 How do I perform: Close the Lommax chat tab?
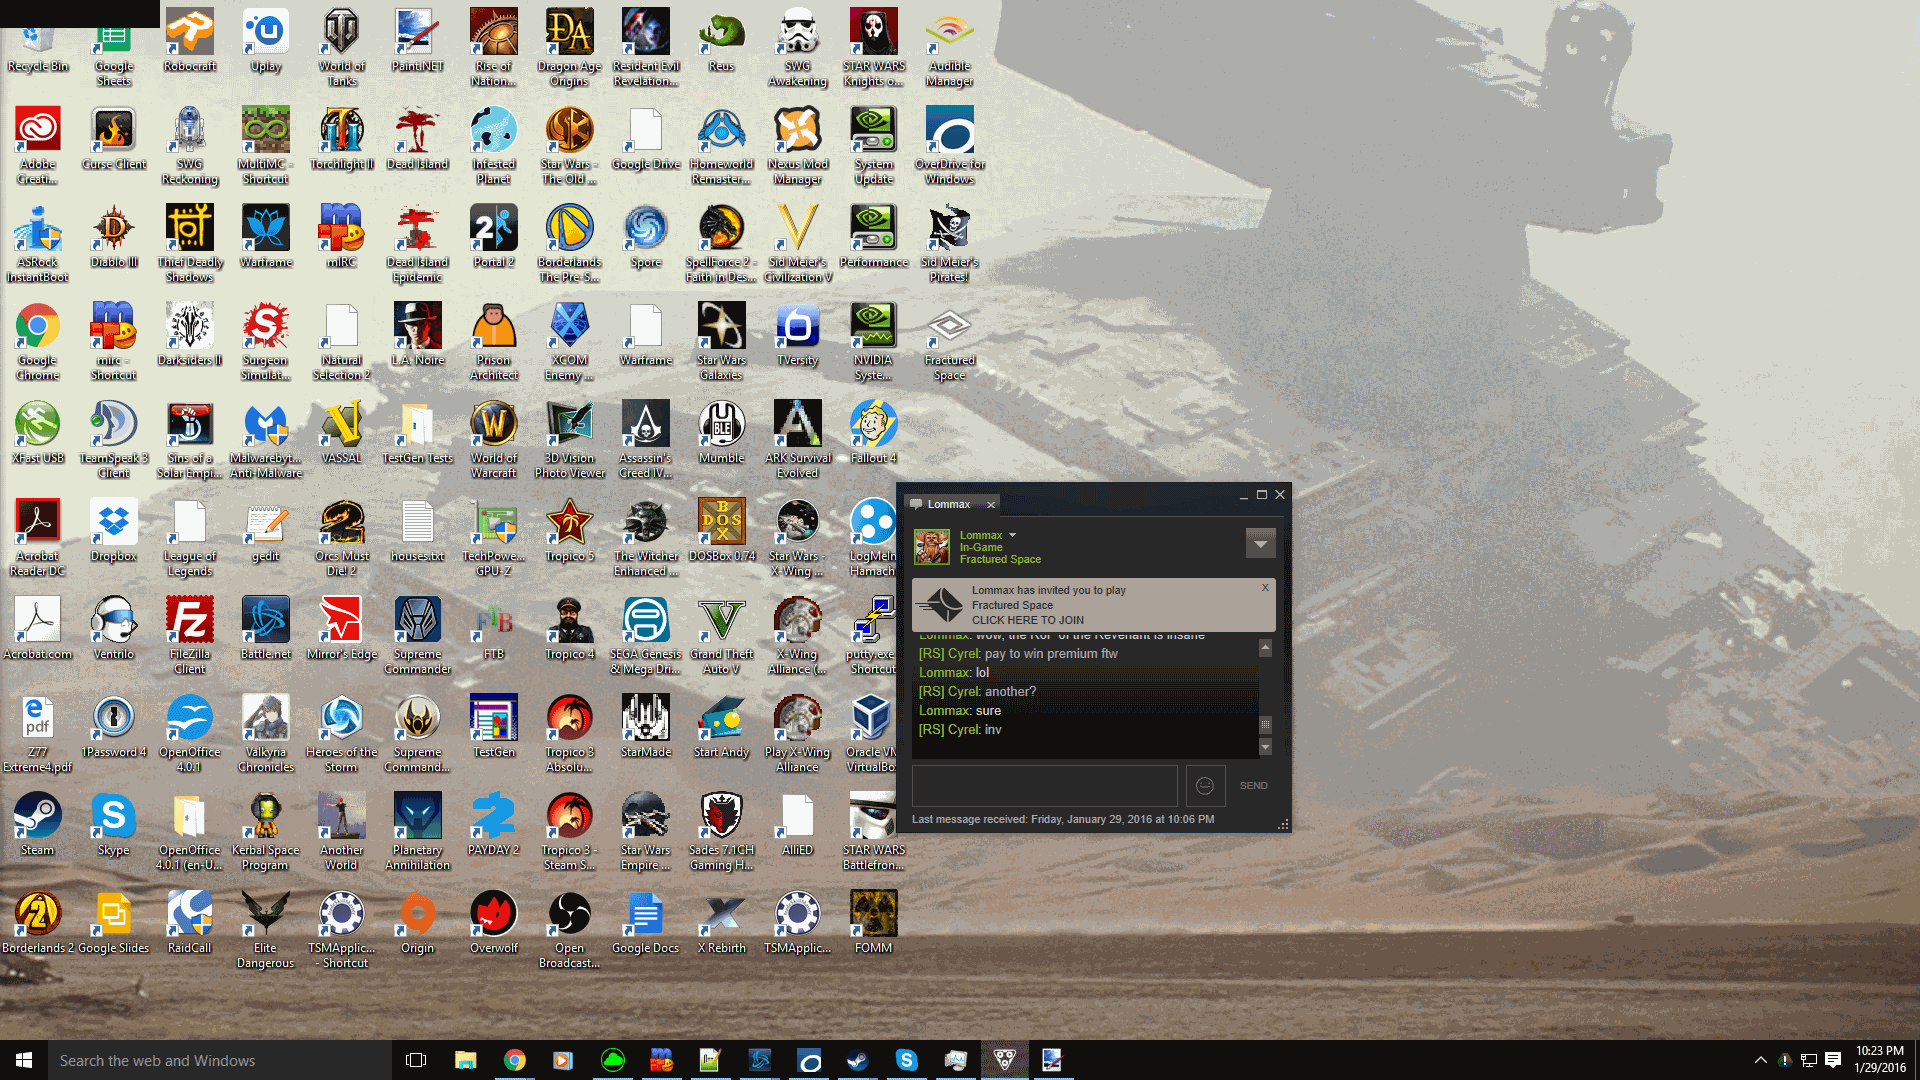(x=991, y=505)
